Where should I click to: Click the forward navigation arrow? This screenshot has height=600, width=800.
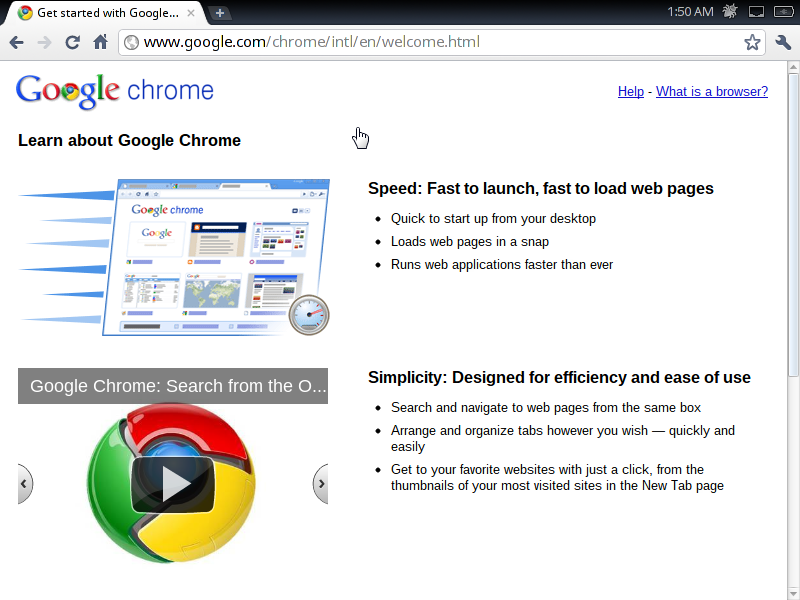pos(44,42)
